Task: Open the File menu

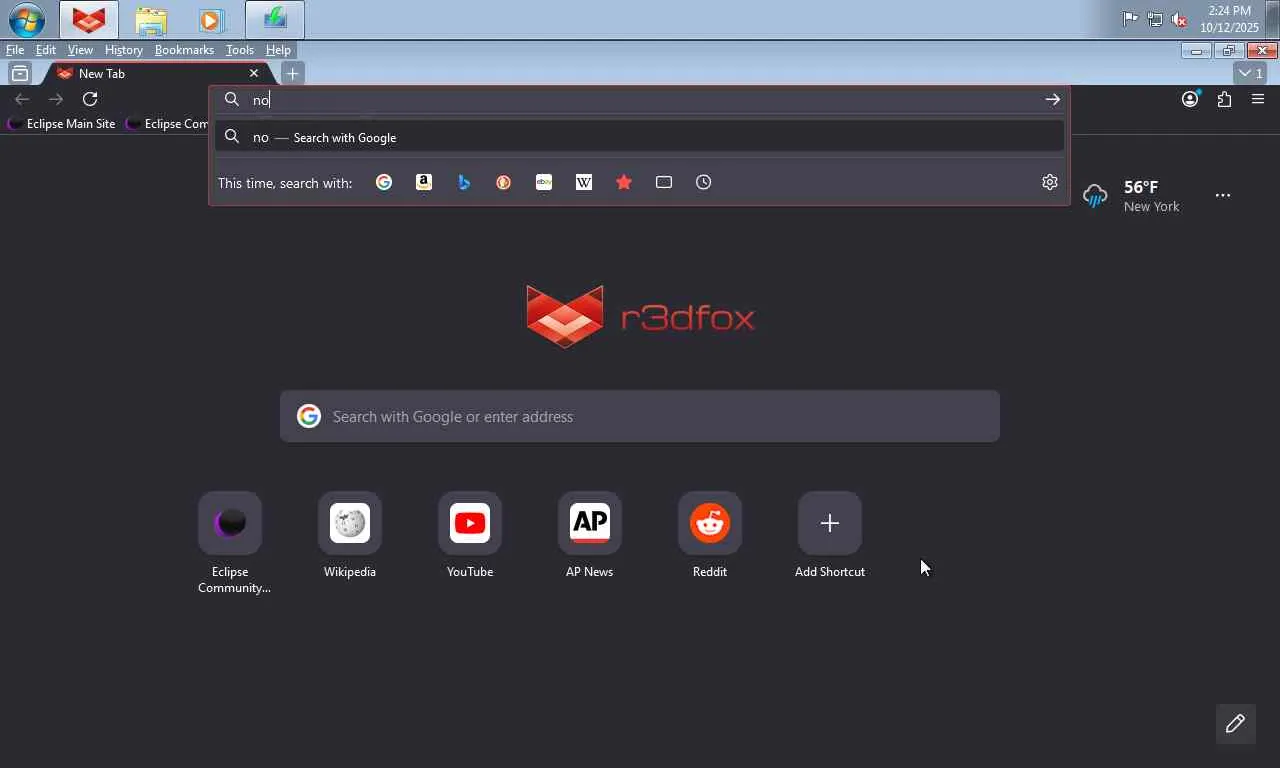Action: (15, 50)
